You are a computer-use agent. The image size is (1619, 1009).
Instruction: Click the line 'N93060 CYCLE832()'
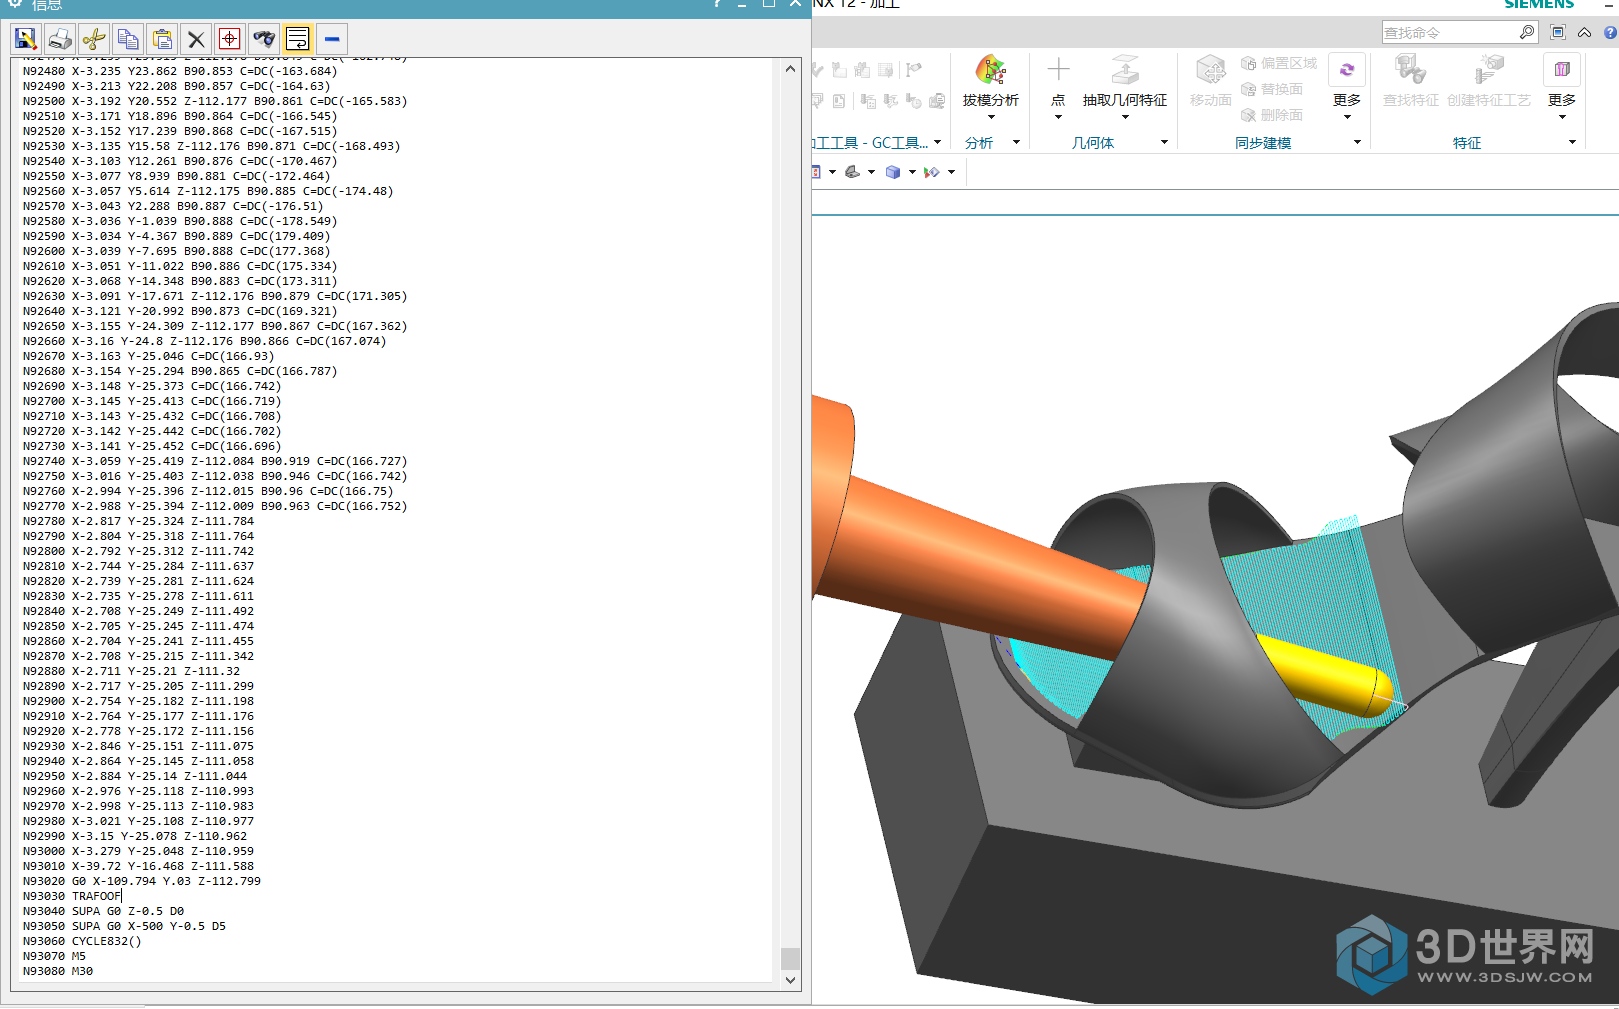pyautogui.click(x=82, y=941)
